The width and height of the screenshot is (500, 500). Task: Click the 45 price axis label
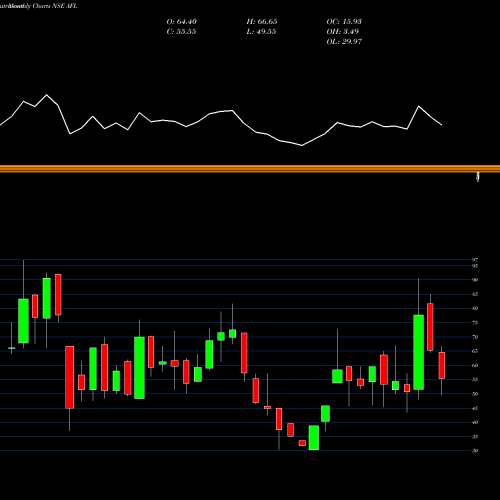point(475,408)
